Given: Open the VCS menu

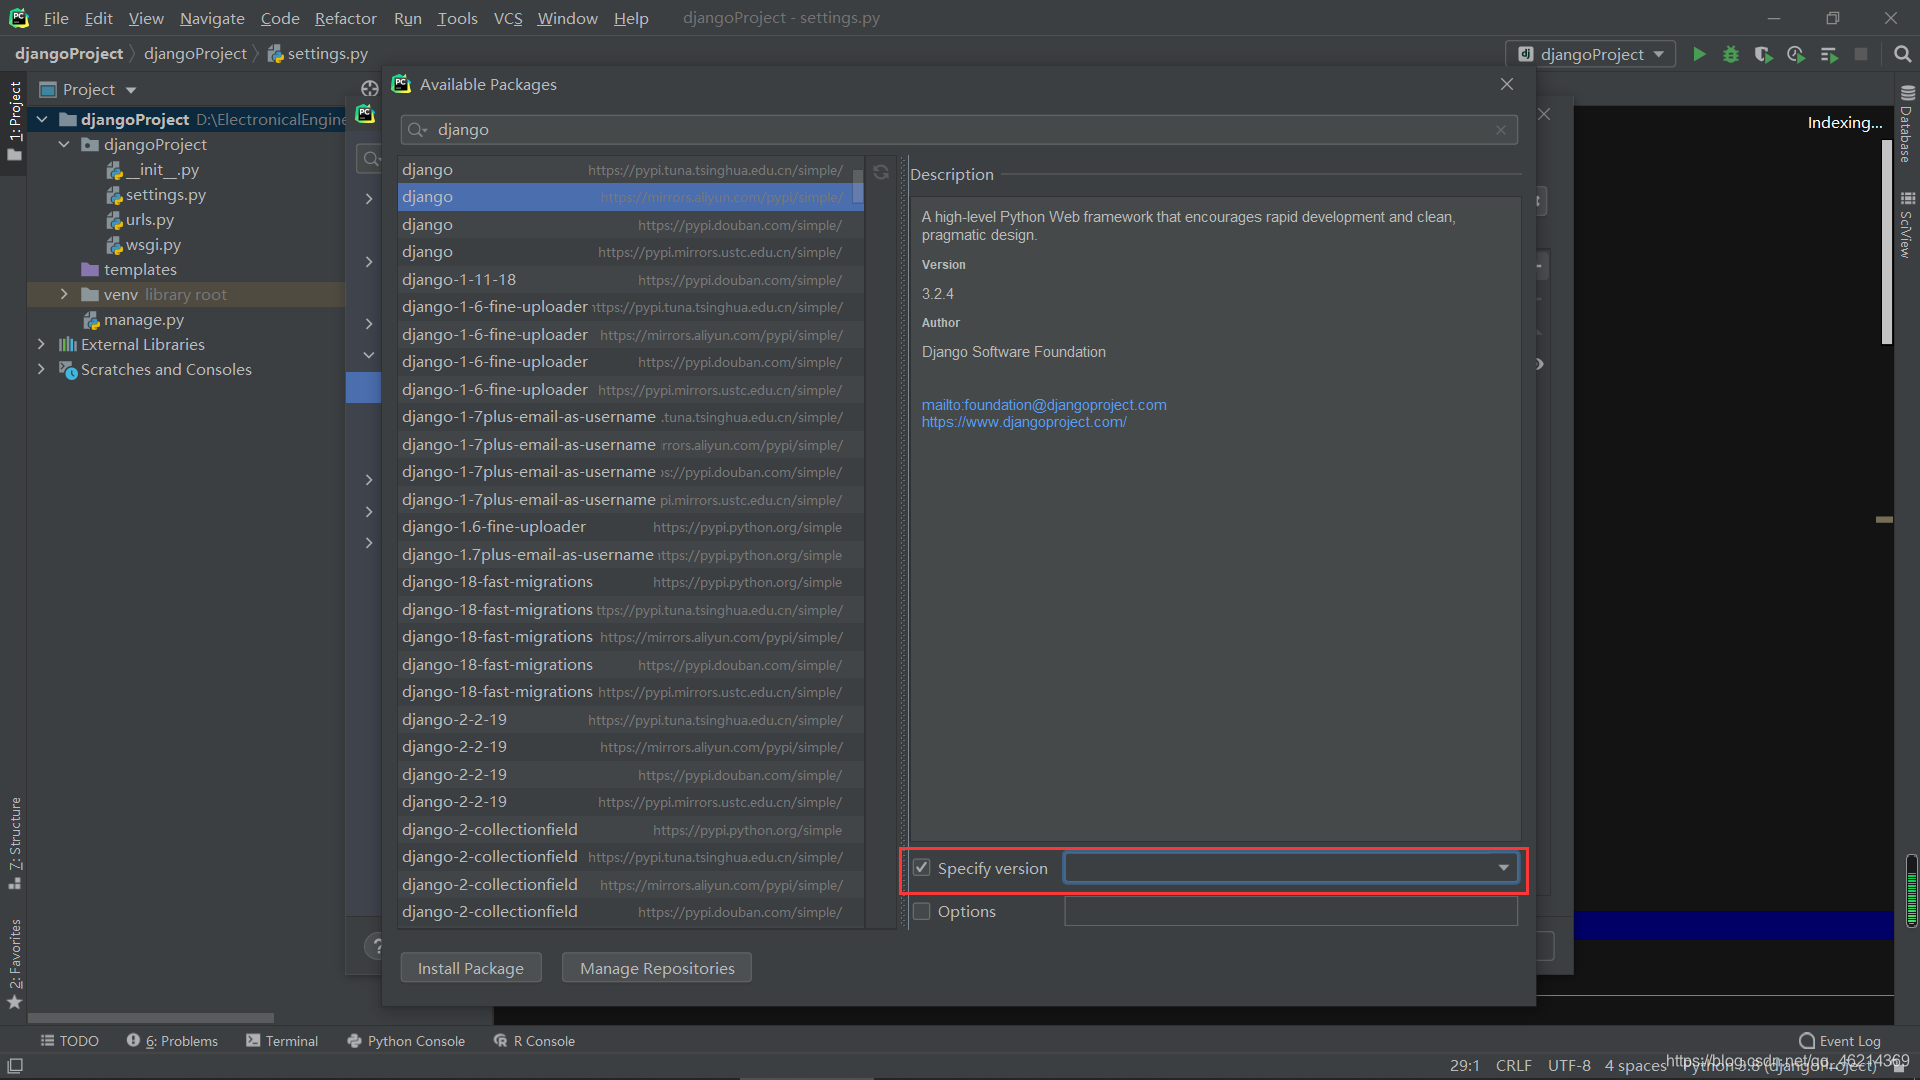Looking at the screenshot, I should [x=507, y=18].
